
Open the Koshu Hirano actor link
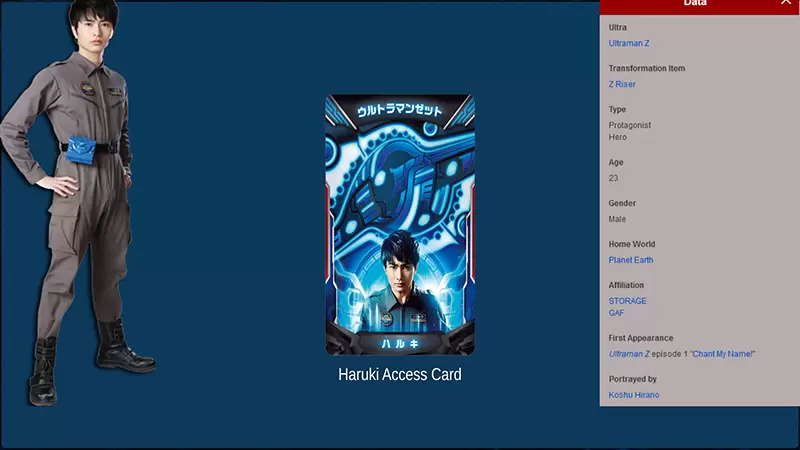[634, 395]
